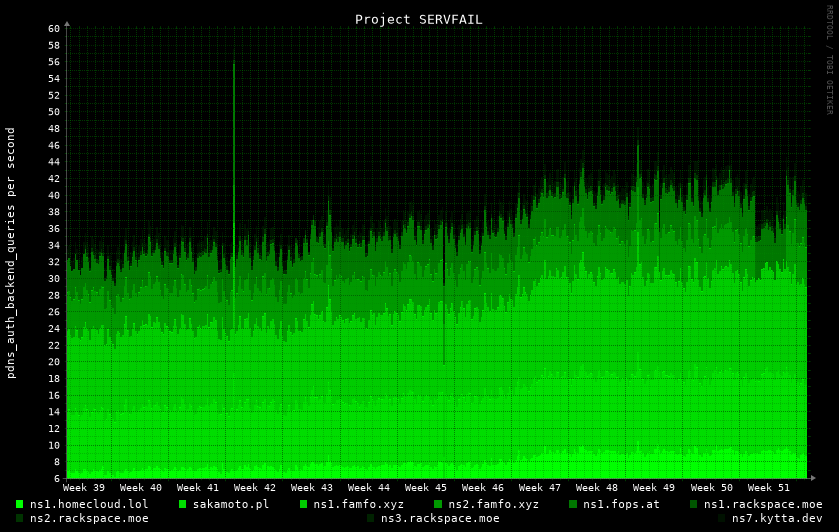The width and height of the screenshot is (839, 532).
Task: Click the Project SERVFAIL chart title
Action: (418, 19)
